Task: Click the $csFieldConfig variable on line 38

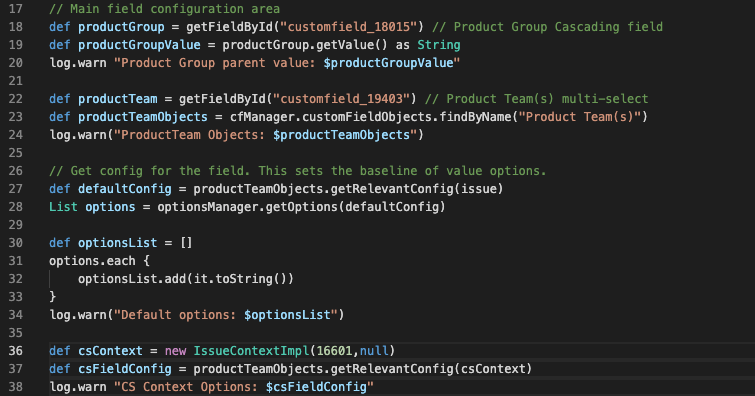Action: [316, 387]
